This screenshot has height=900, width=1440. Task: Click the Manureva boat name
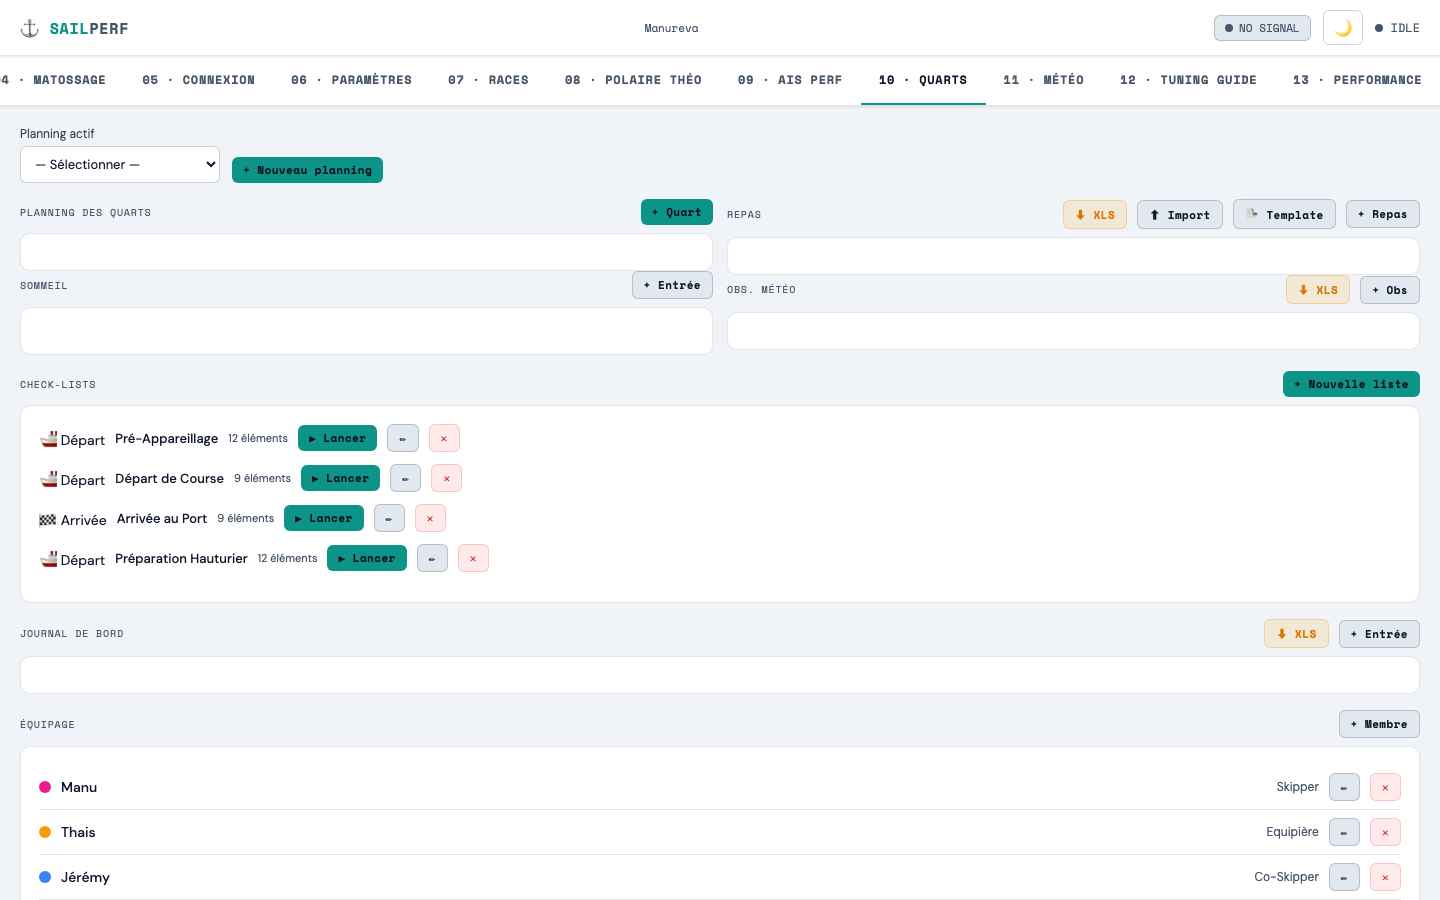click(x=671, y=28)
